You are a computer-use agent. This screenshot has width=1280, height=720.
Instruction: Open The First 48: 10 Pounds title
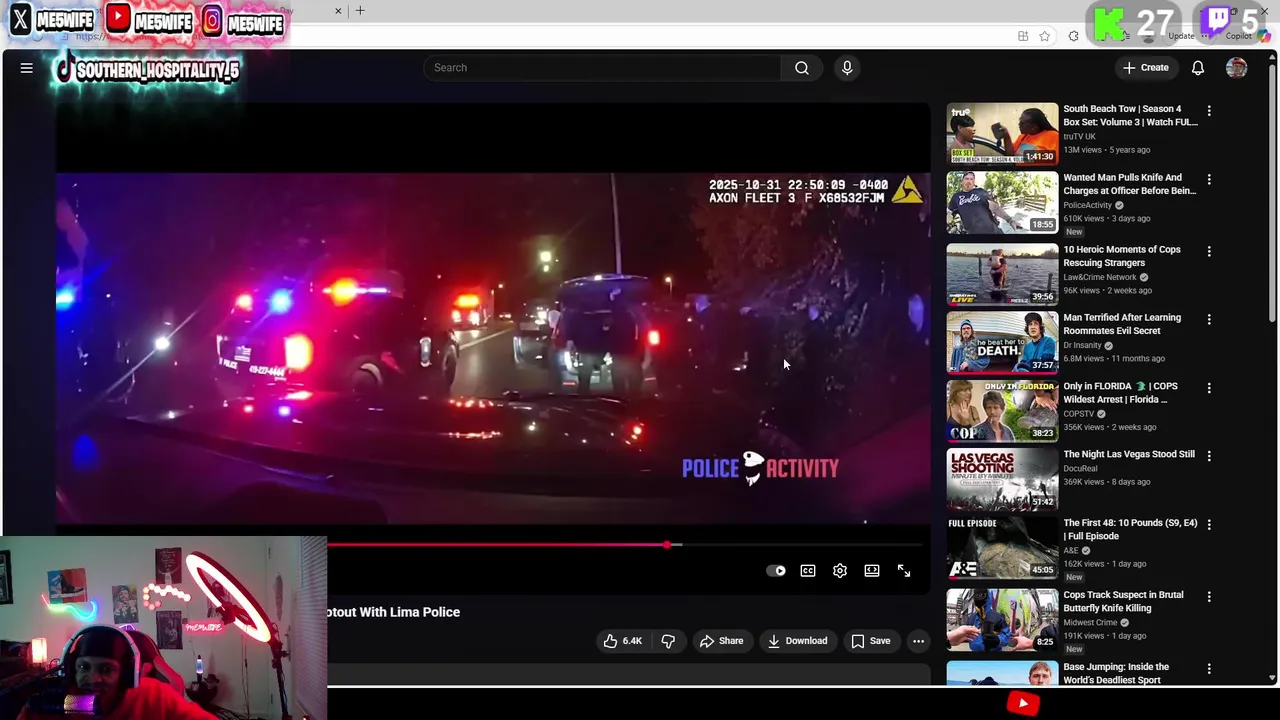[x=1130, y=529]
